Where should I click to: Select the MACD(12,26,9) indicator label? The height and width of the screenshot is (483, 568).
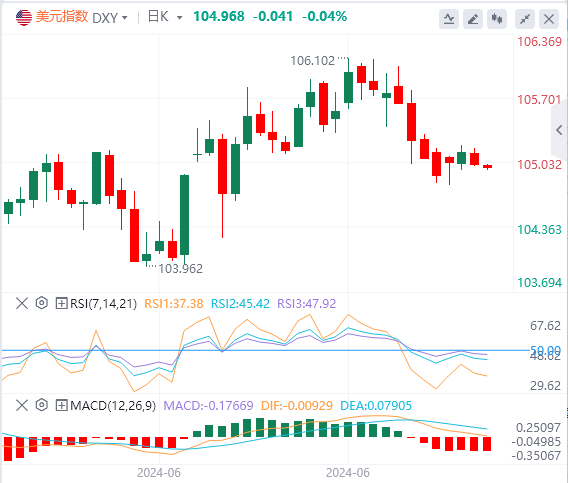[113, 405]
